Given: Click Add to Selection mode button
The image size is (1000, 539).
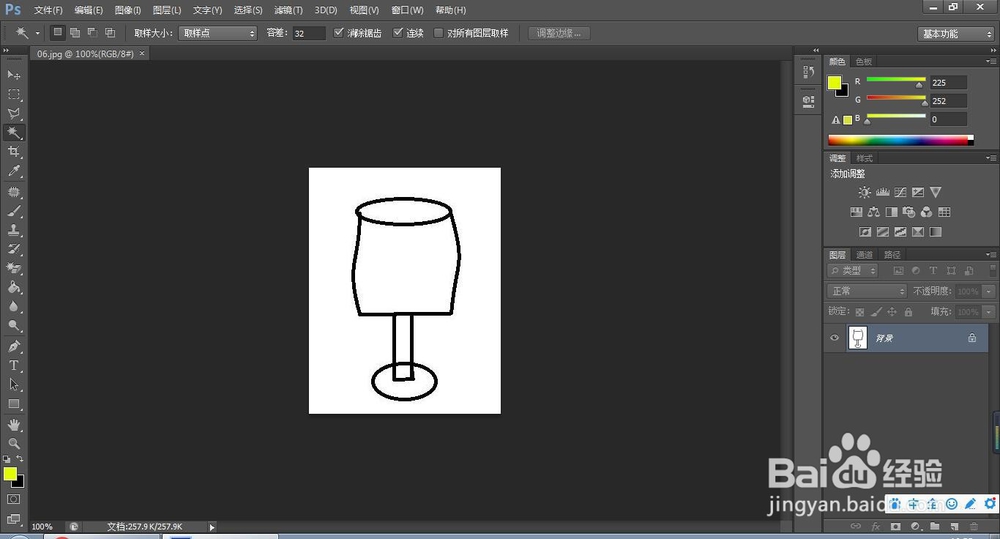Looking at the screenshot, I should coord(75,33).
